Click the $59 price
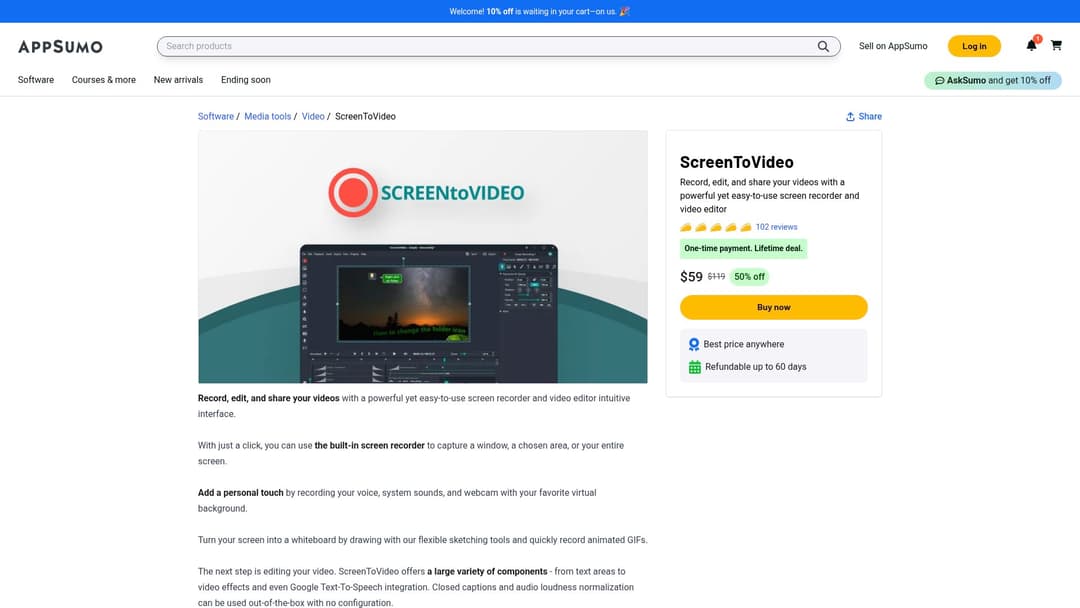 click(x=691, y=277)
